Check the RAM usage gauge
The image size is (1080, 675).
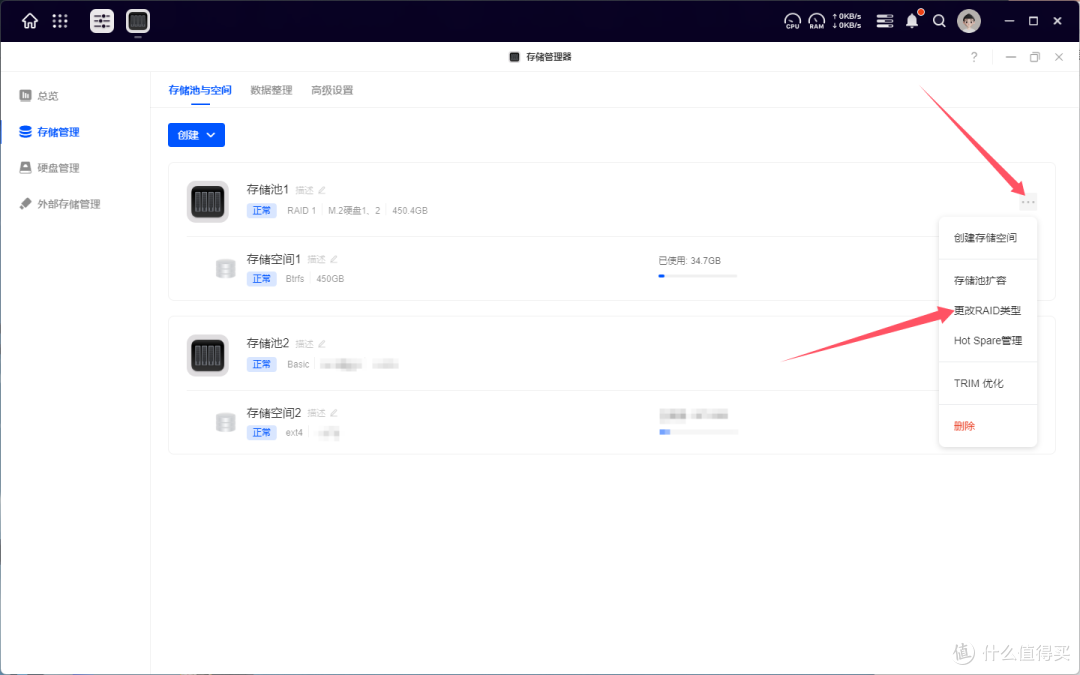tap(816, 21)
